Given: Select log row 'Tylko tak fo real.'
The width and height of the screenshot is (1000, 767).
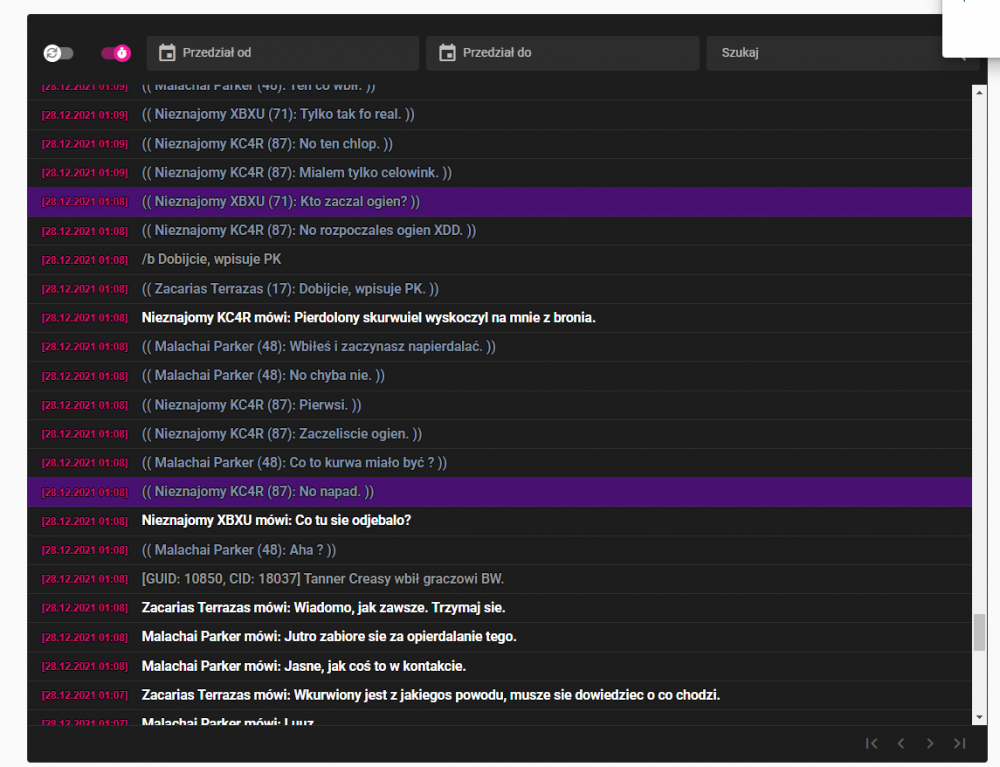Looking at the screenshot, I should [499, 115].
